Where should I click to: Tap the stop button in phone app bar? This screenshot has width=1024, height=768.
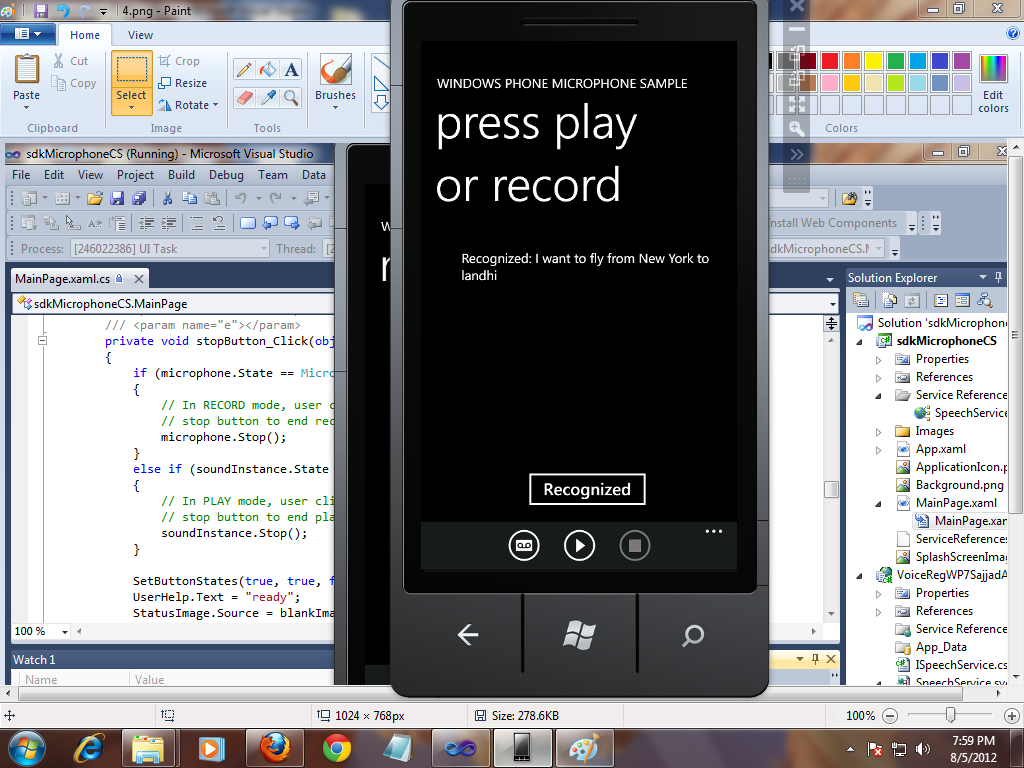pyautogui.click(x=634, y=545)
